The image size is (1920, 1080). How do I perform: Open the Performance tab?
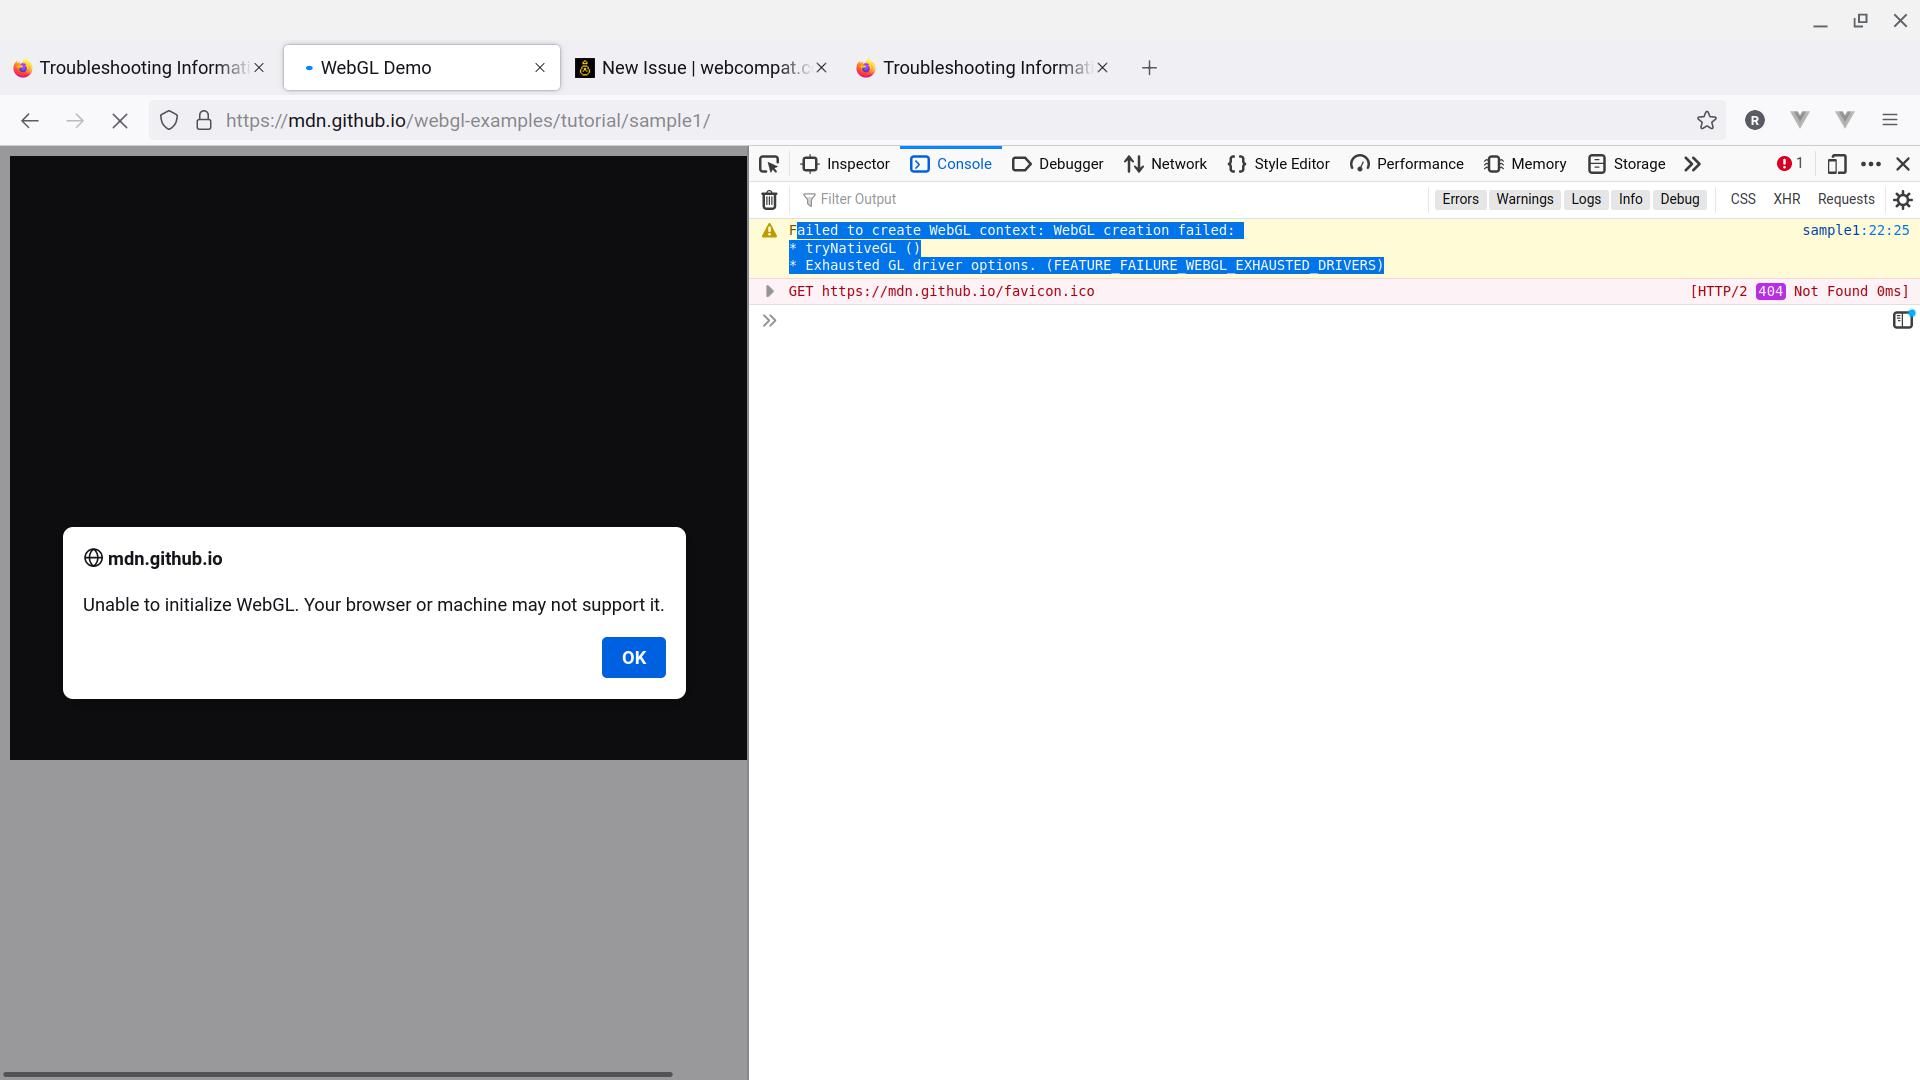1406,164
